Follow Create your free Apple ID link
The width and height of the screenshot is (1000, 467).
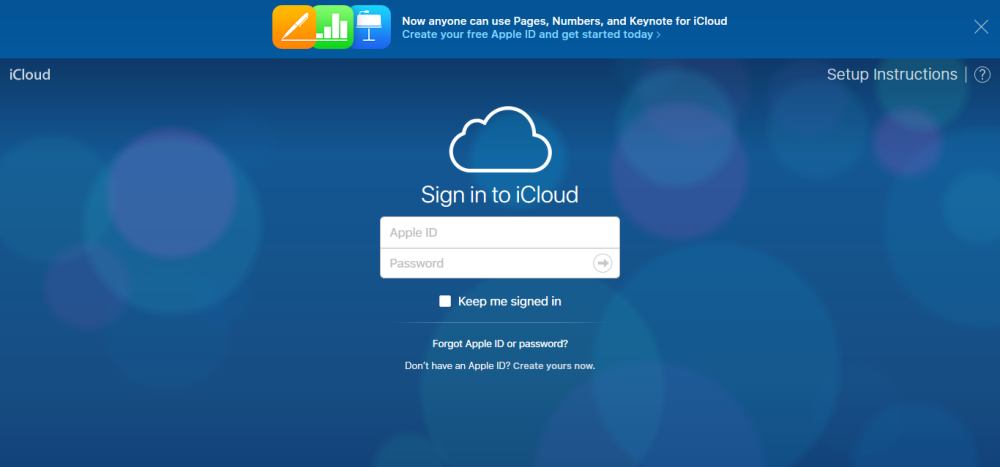click(x=531, y=34)
